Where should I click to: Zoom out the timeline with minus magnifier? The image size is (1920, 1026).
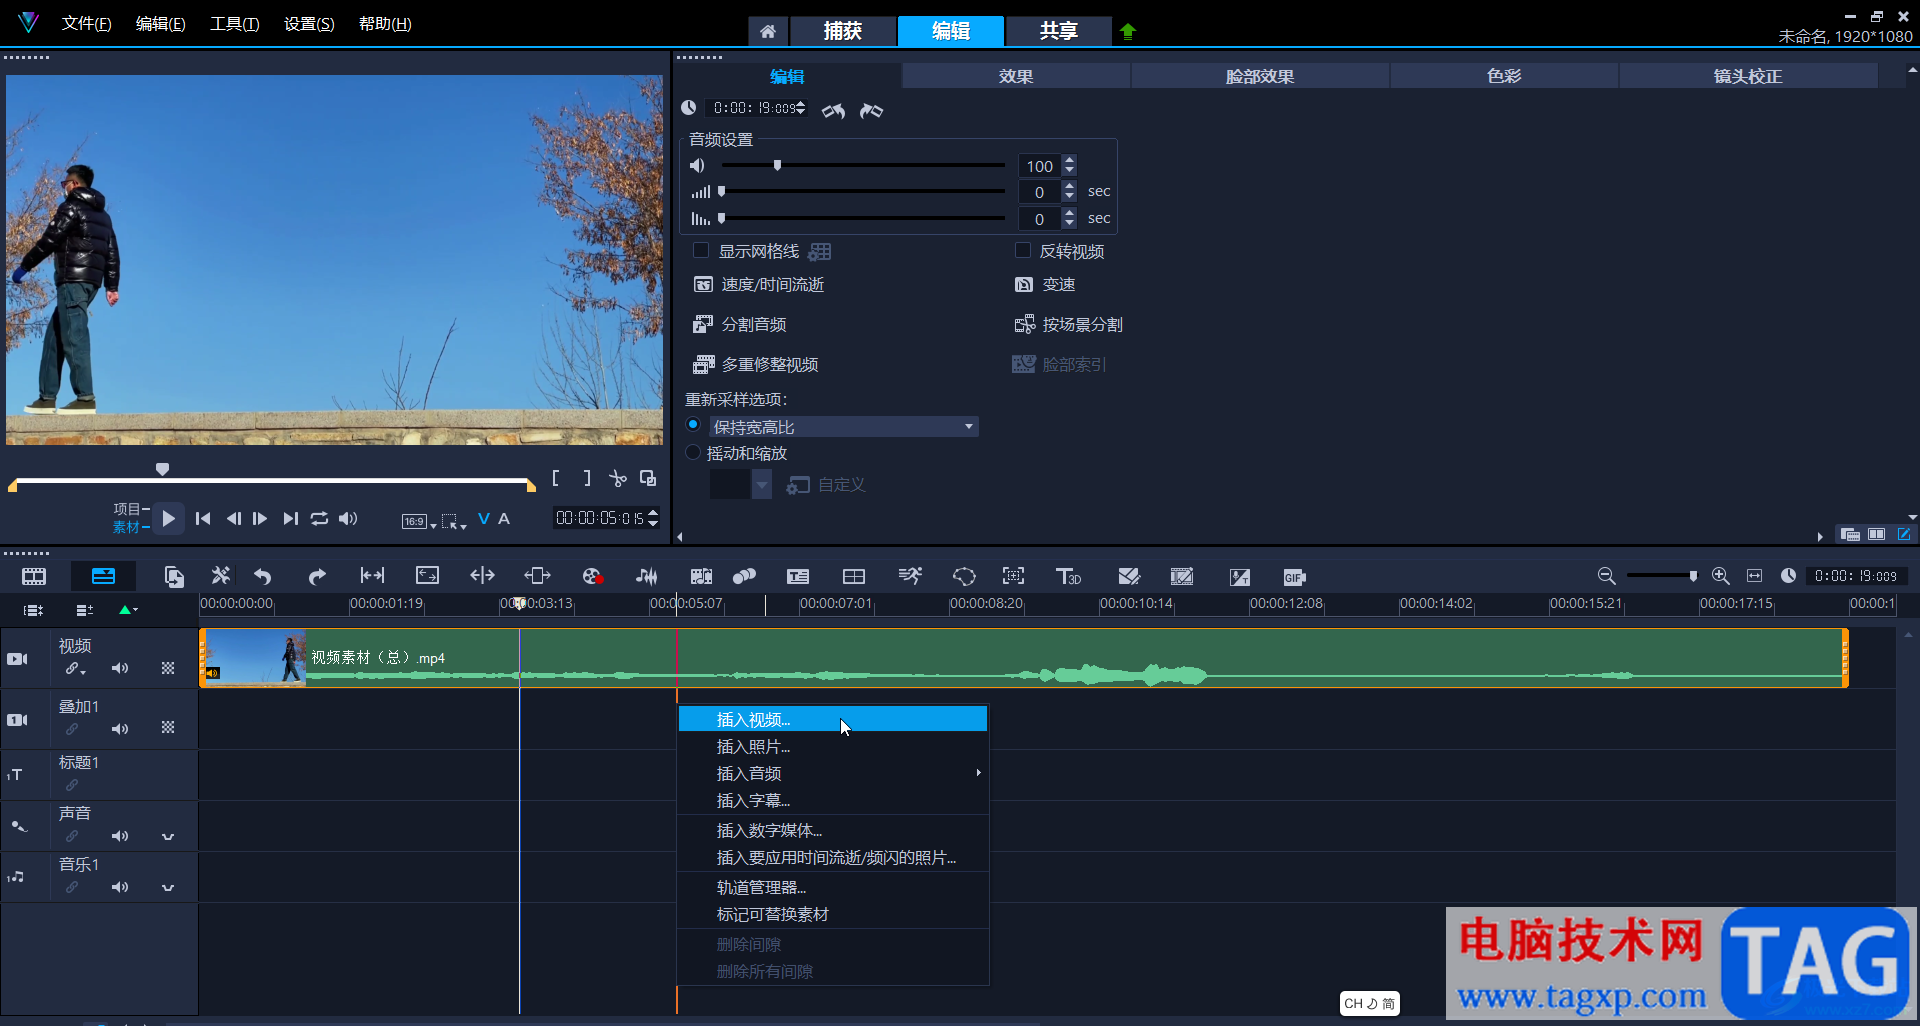pos(1606,576)
